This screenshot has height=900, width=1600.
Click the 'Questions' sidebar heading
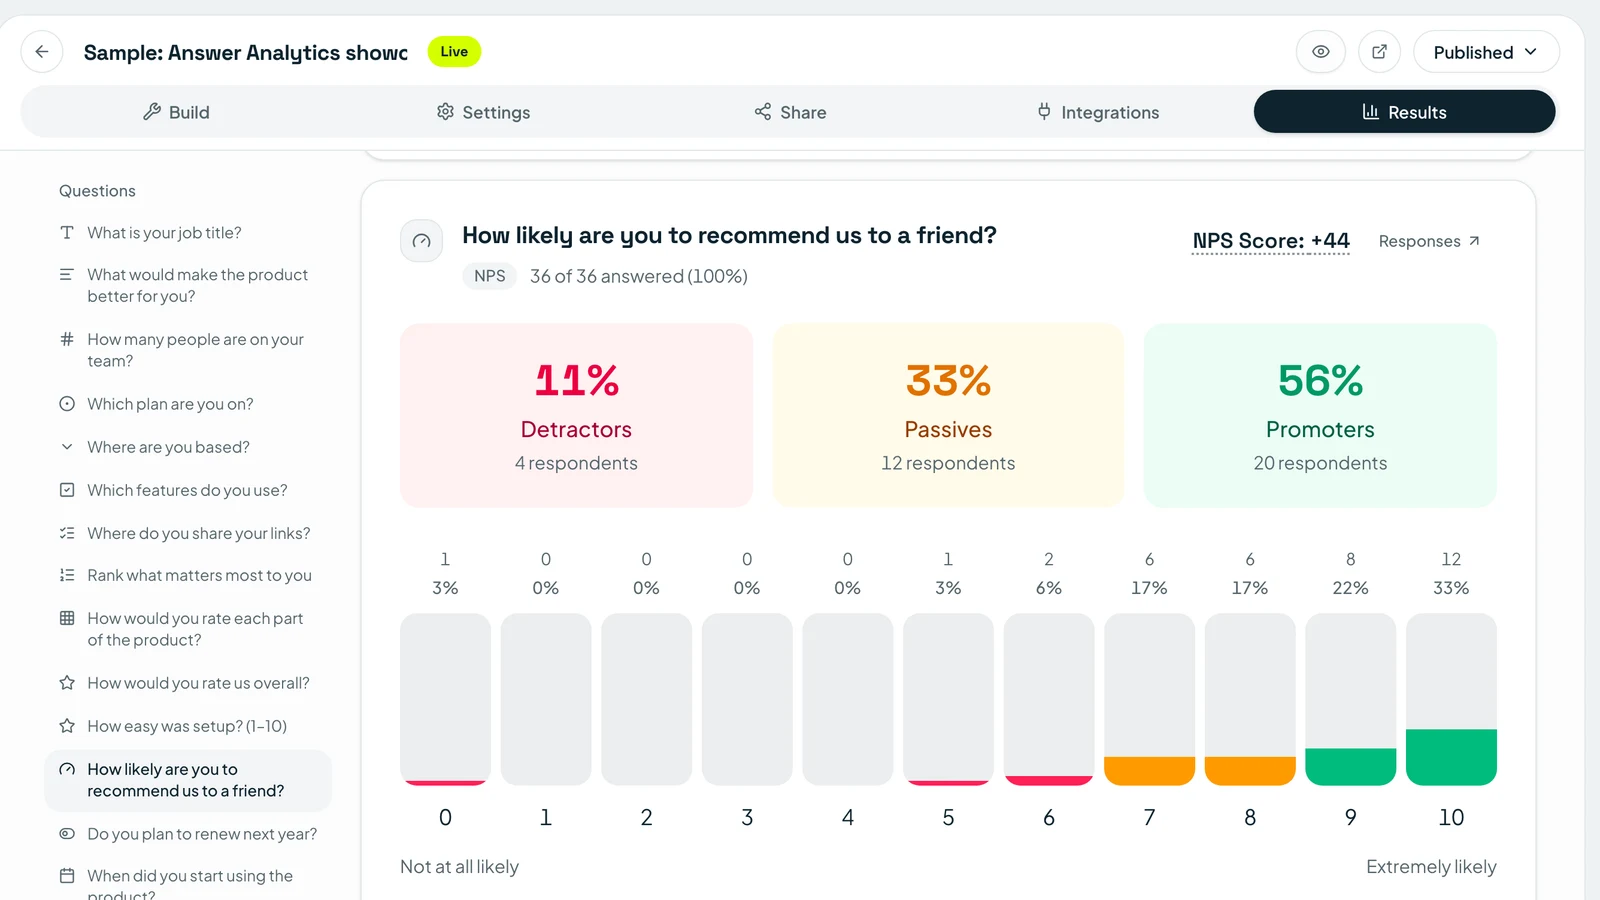click(97, 191)
